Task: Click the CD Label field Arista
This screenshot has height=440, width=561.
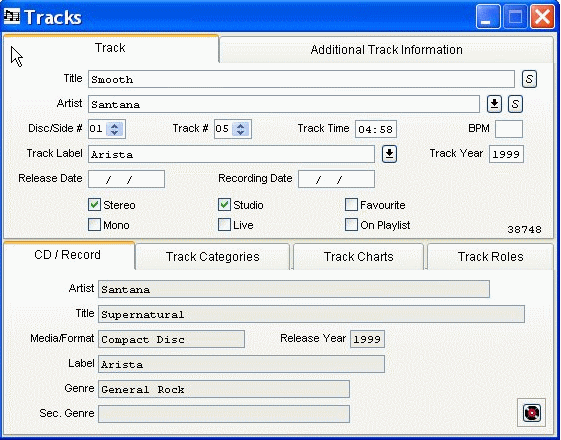Action: pos(242,364)
